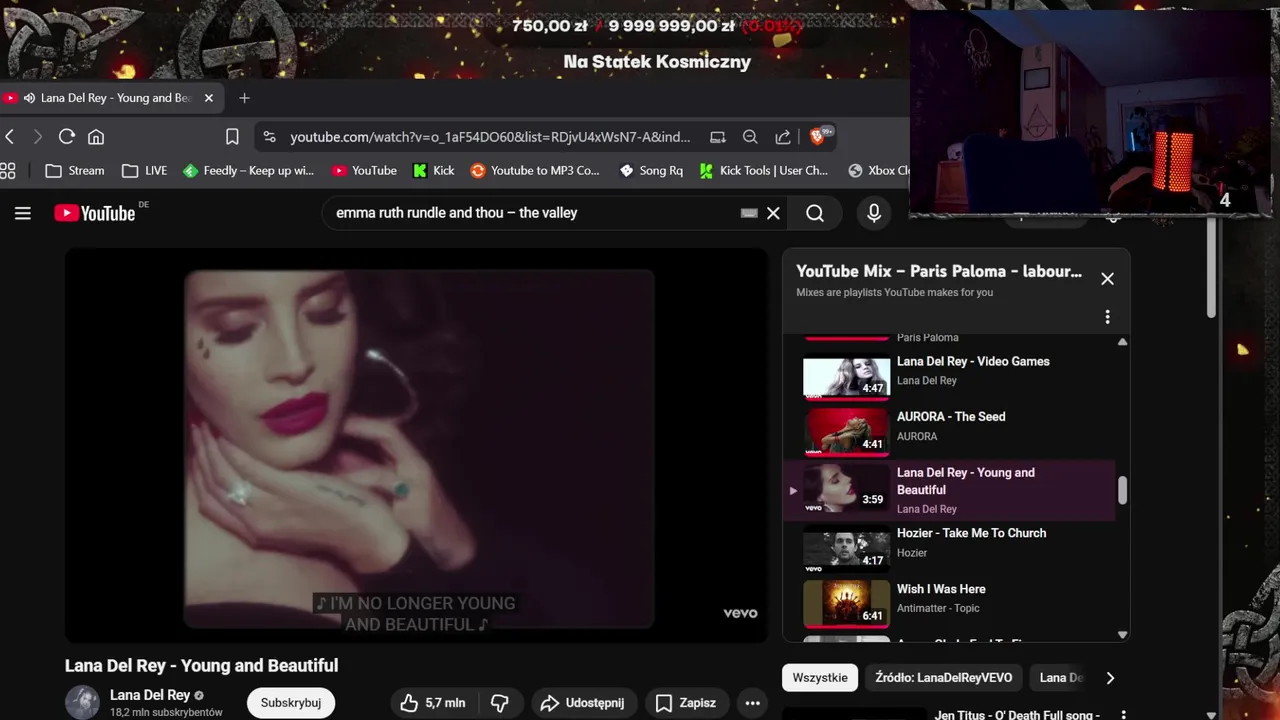
Task: Click the install/cast screen icon in address bar
Action: point(718,137)
